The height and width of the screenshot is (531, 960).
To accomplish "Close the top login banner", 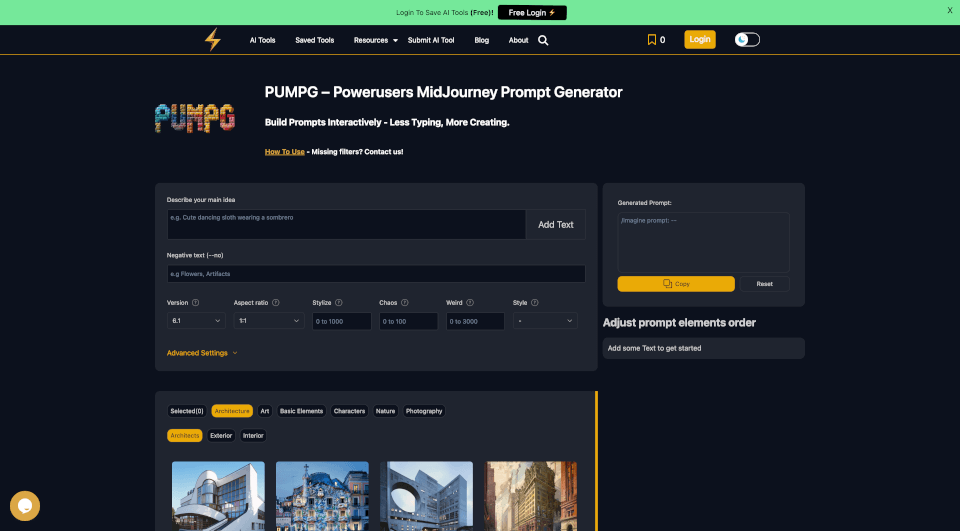I will pos(950,10).
